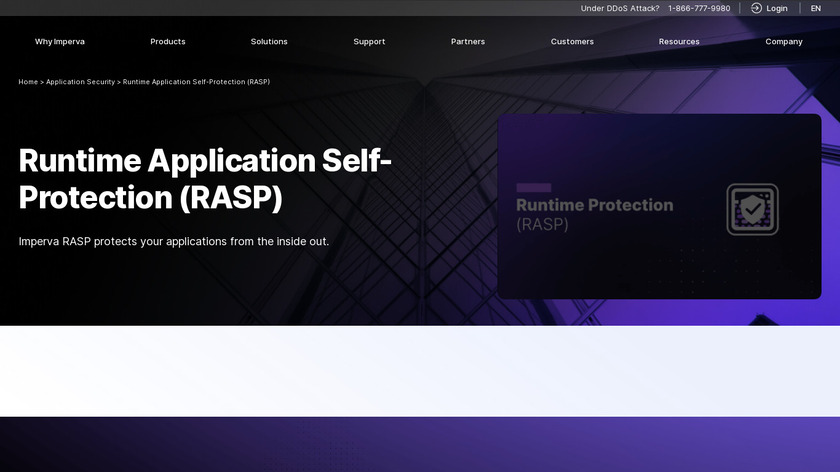
Task: Go to Home breadcrumb
Action: 28,82
